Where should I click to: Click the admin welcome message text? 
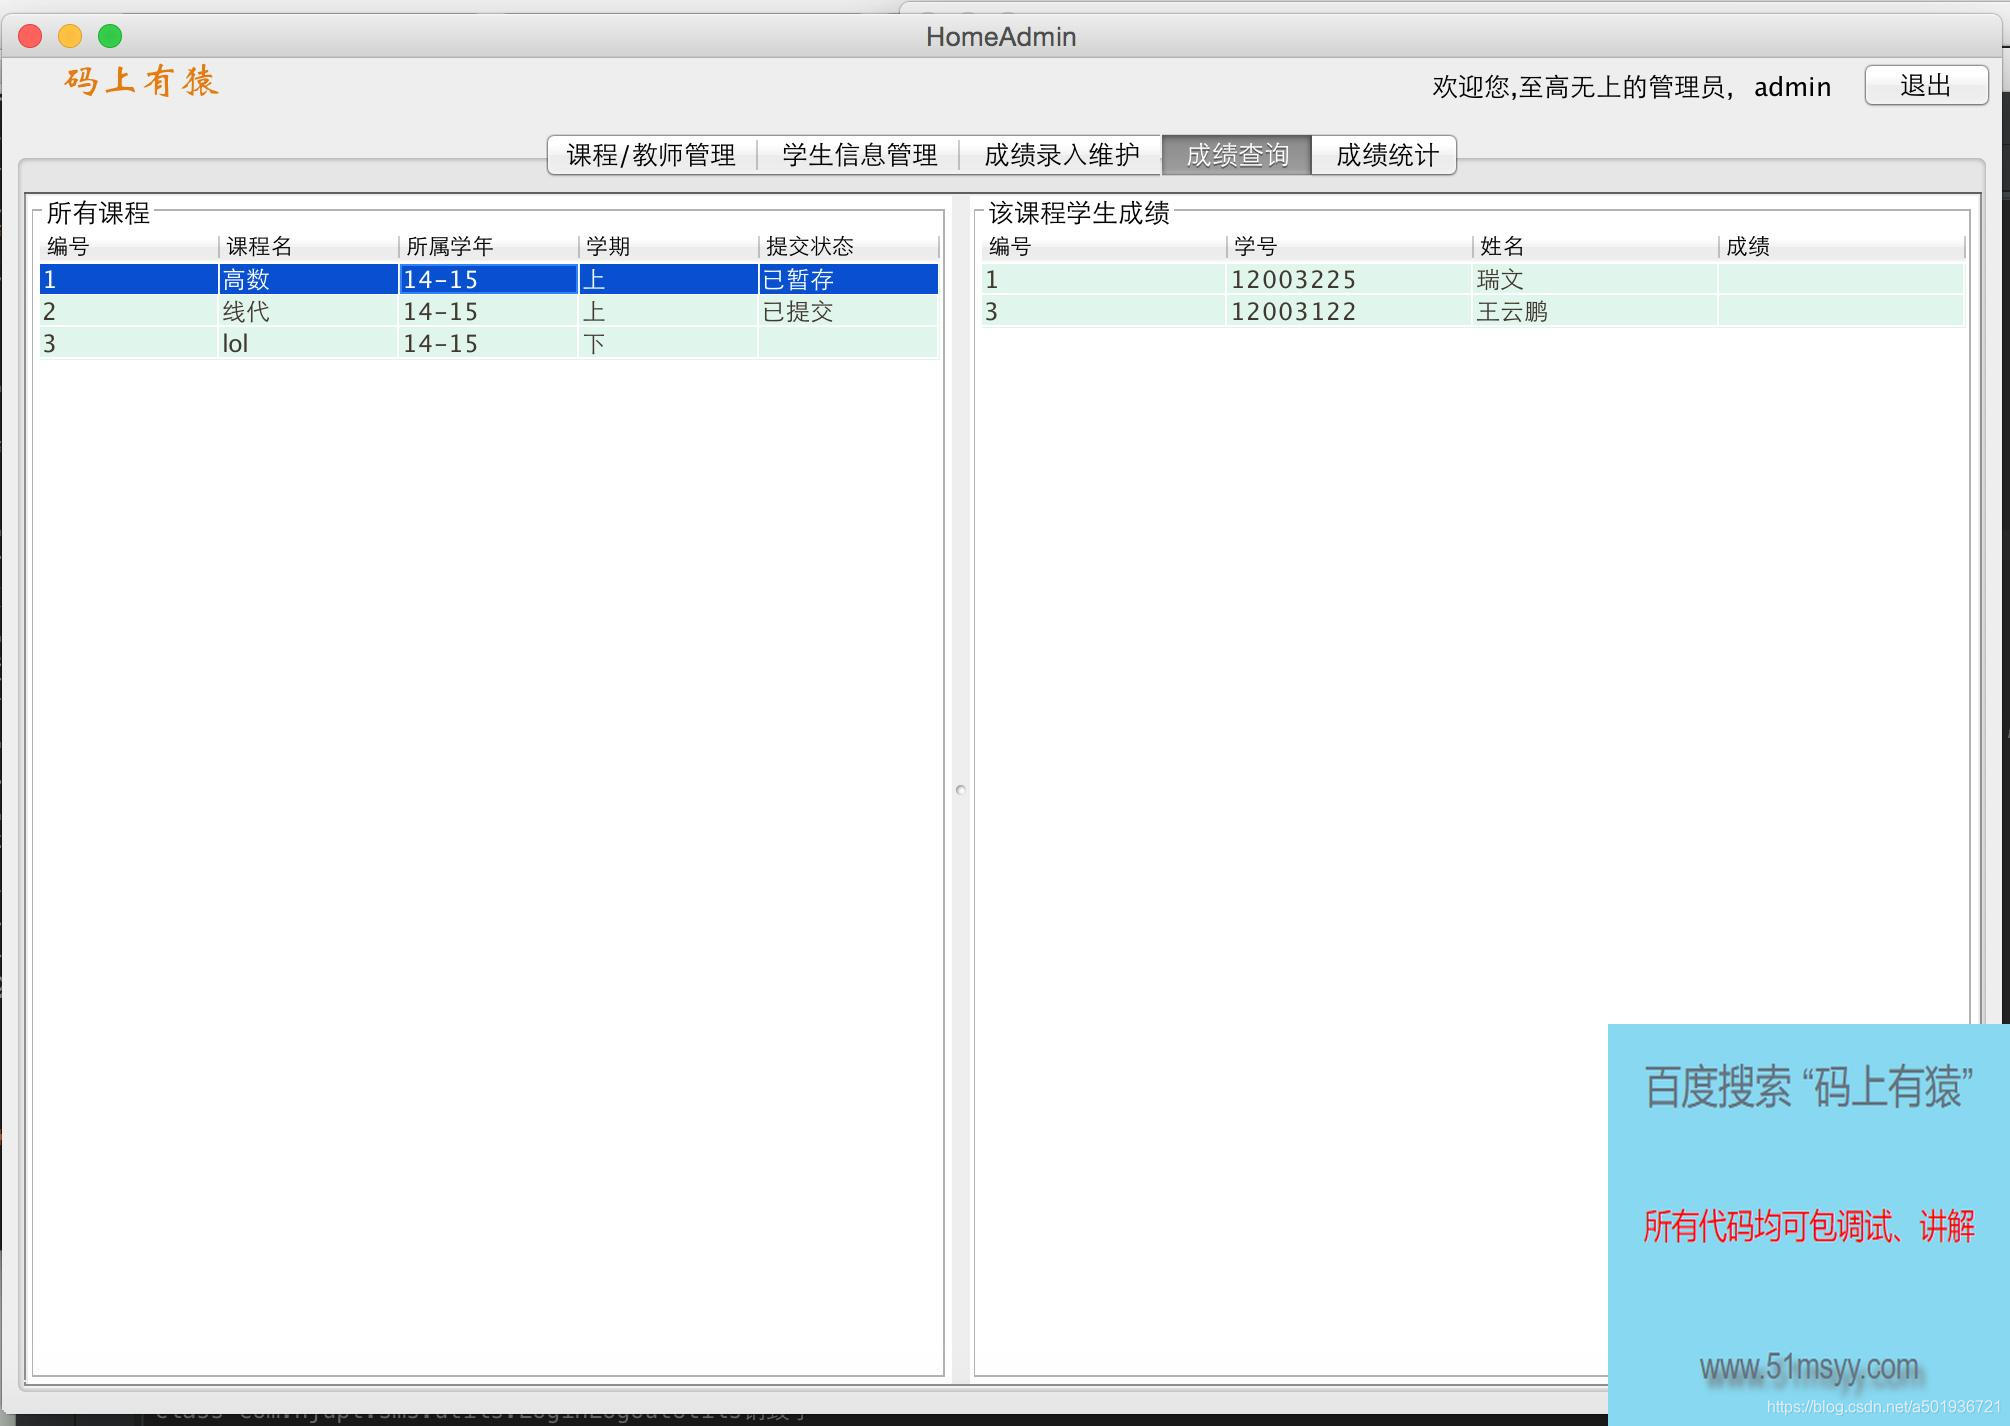click(1631, 87)
